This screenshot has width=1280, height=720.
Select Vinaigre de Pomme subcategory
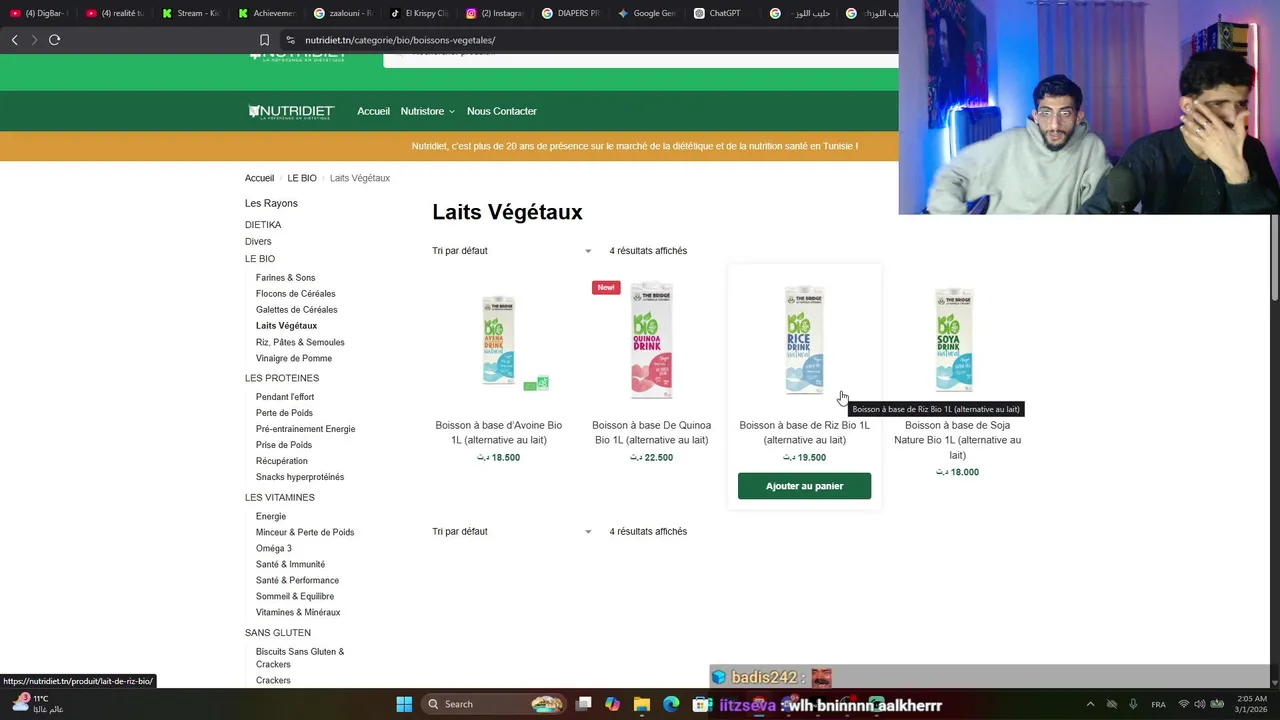pyautogui.click(x=294, y=358)
